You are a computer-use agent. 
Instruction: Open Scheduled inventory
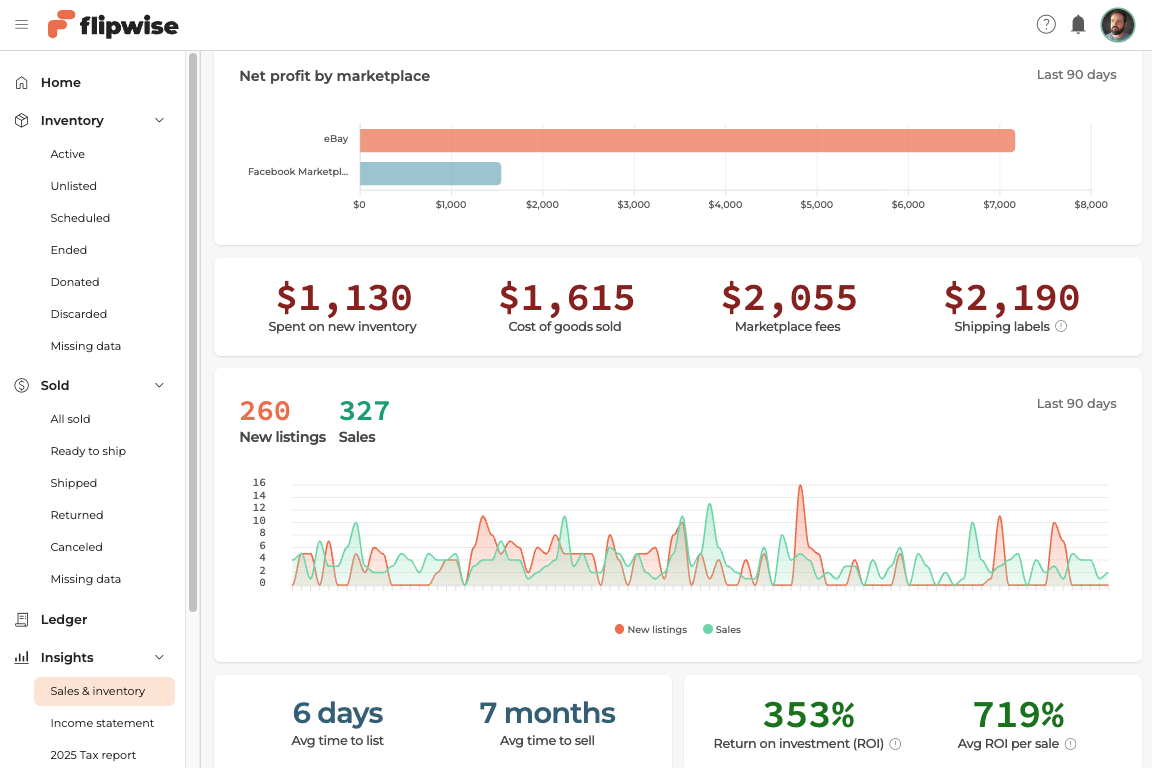click(x=80, y=218)
